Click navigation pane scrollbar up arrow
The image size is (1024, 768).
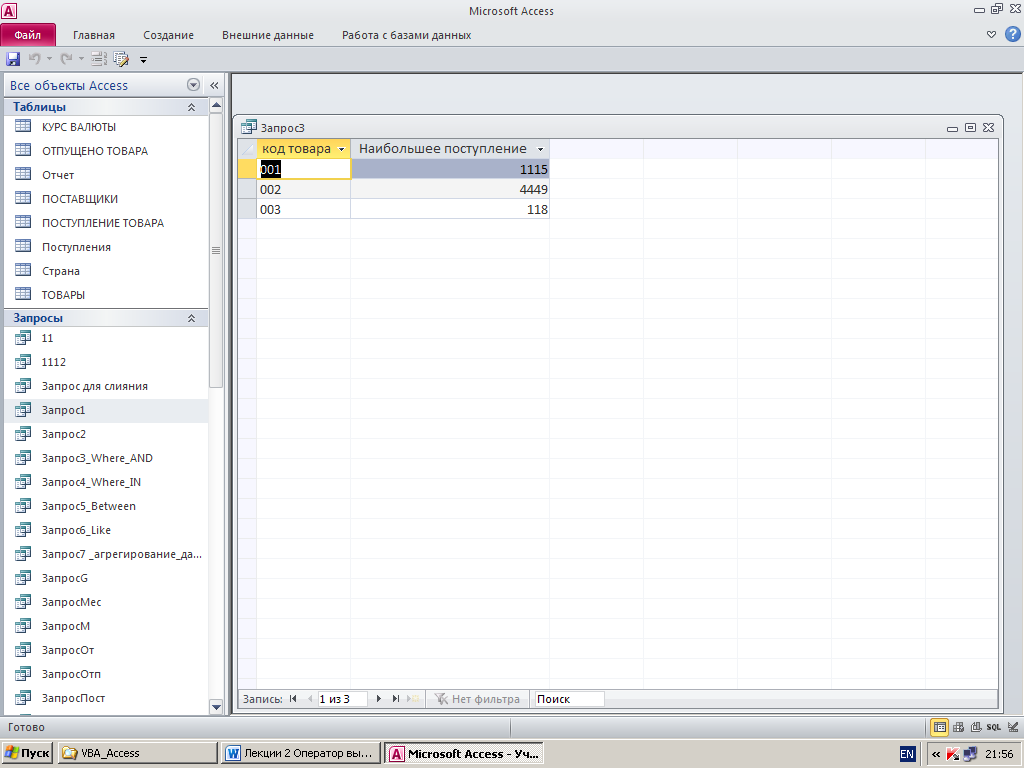(216, 105)
